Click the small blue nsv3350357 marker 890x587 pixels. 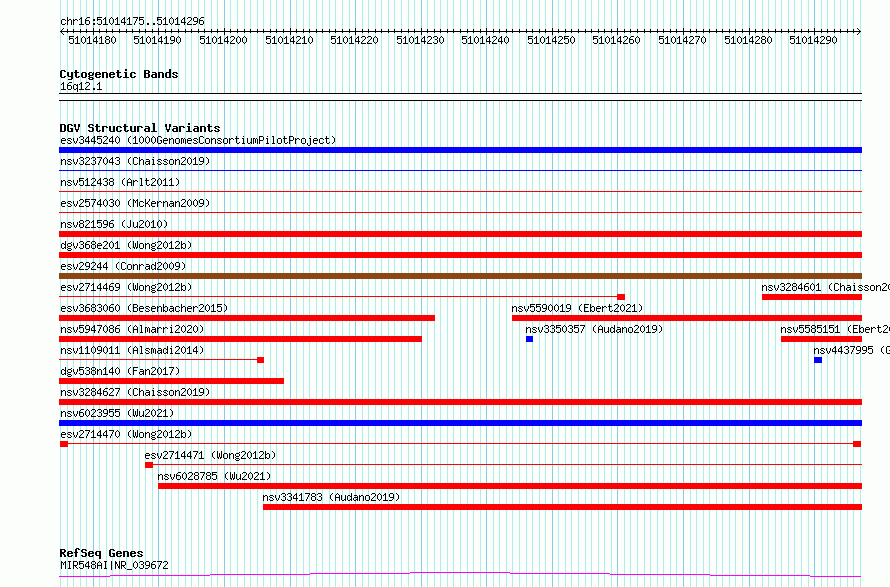[x=530, y=339]
